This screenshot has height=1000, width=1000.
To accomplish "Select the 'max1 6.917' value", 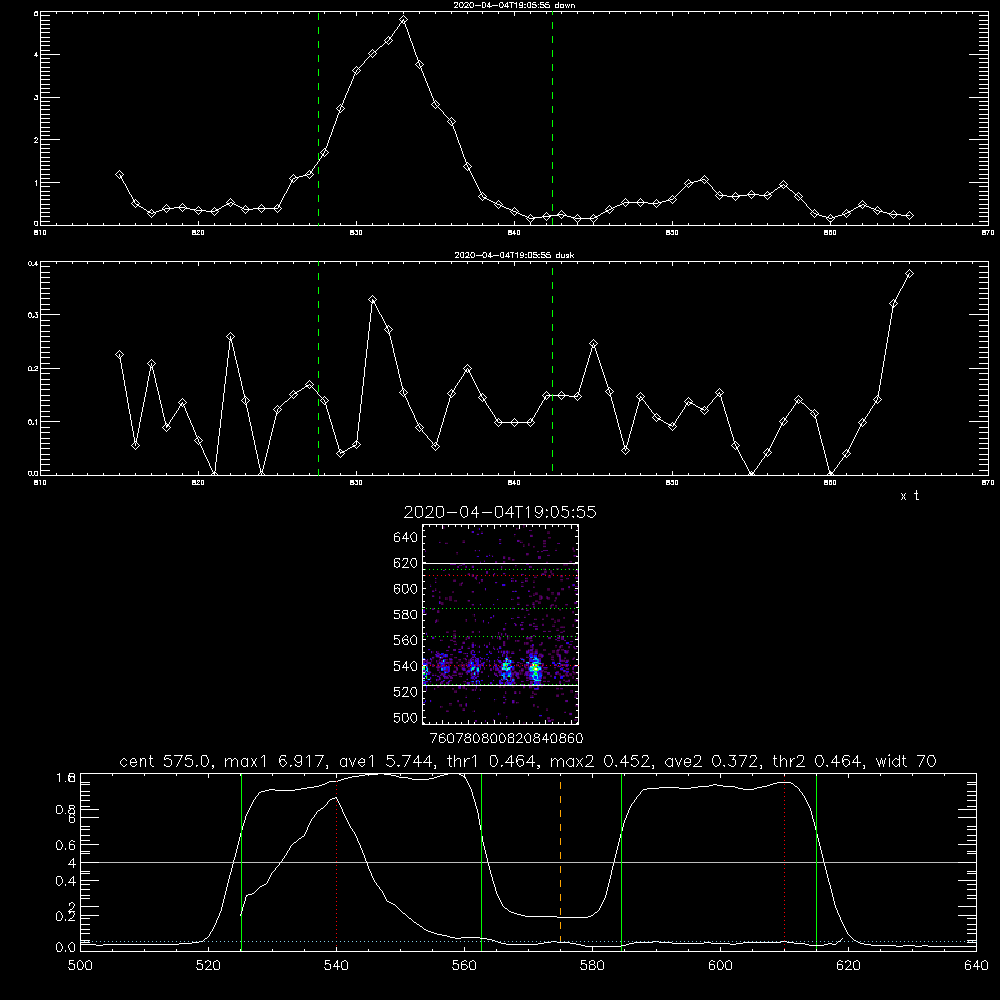I will point(278,761).
